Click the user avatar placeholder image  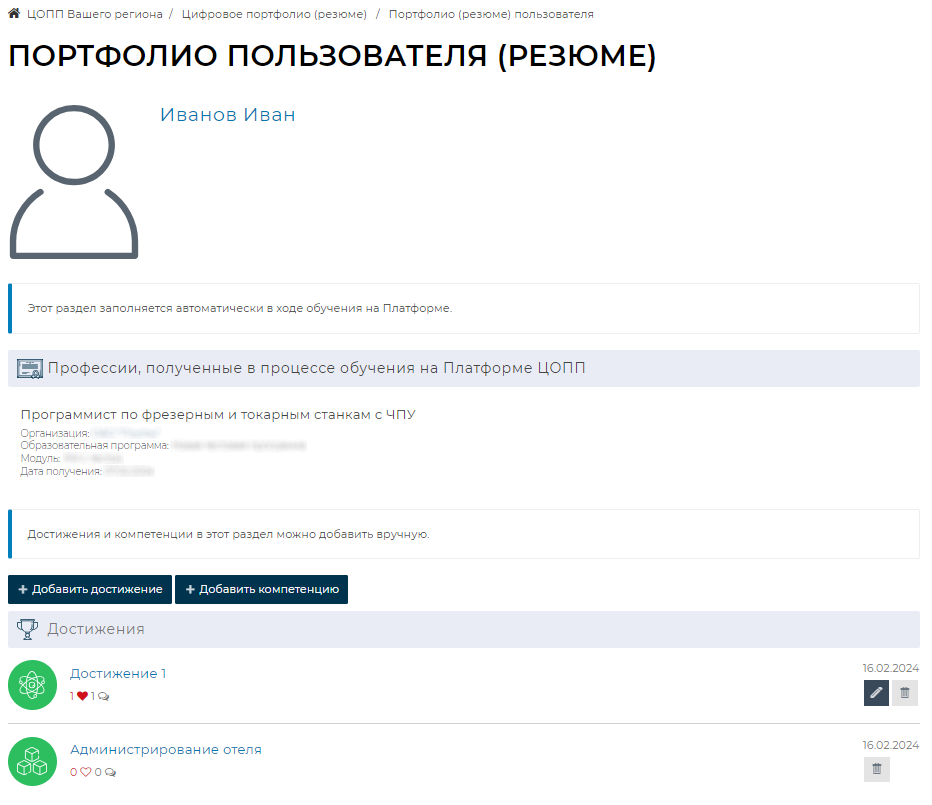coord(74,181)
